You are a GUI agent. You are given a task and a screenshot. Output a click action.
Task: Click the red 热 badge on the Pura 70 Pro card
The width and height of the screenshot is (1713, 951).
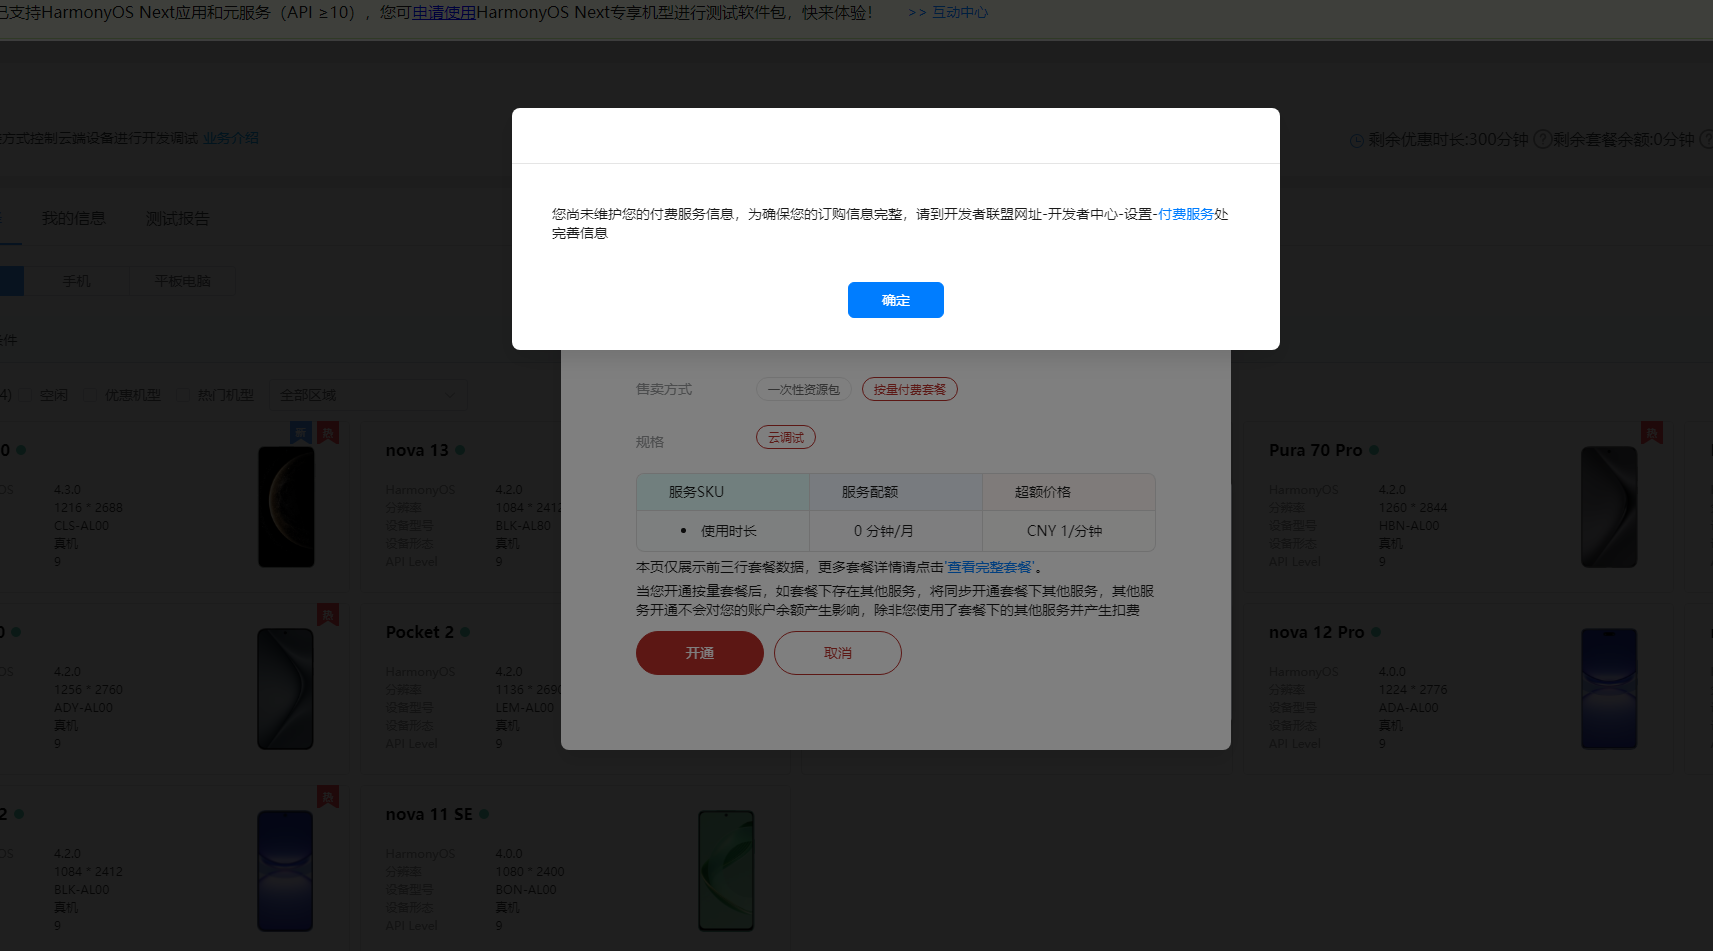pos(1651,432)
